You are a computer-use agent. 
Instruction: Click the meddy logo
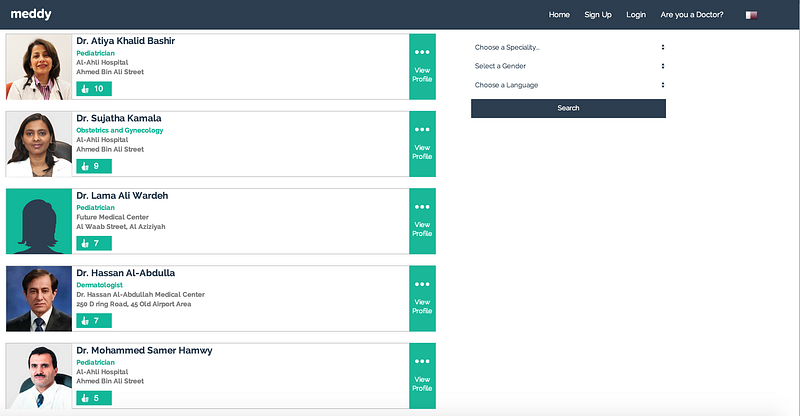coord(31,14)
